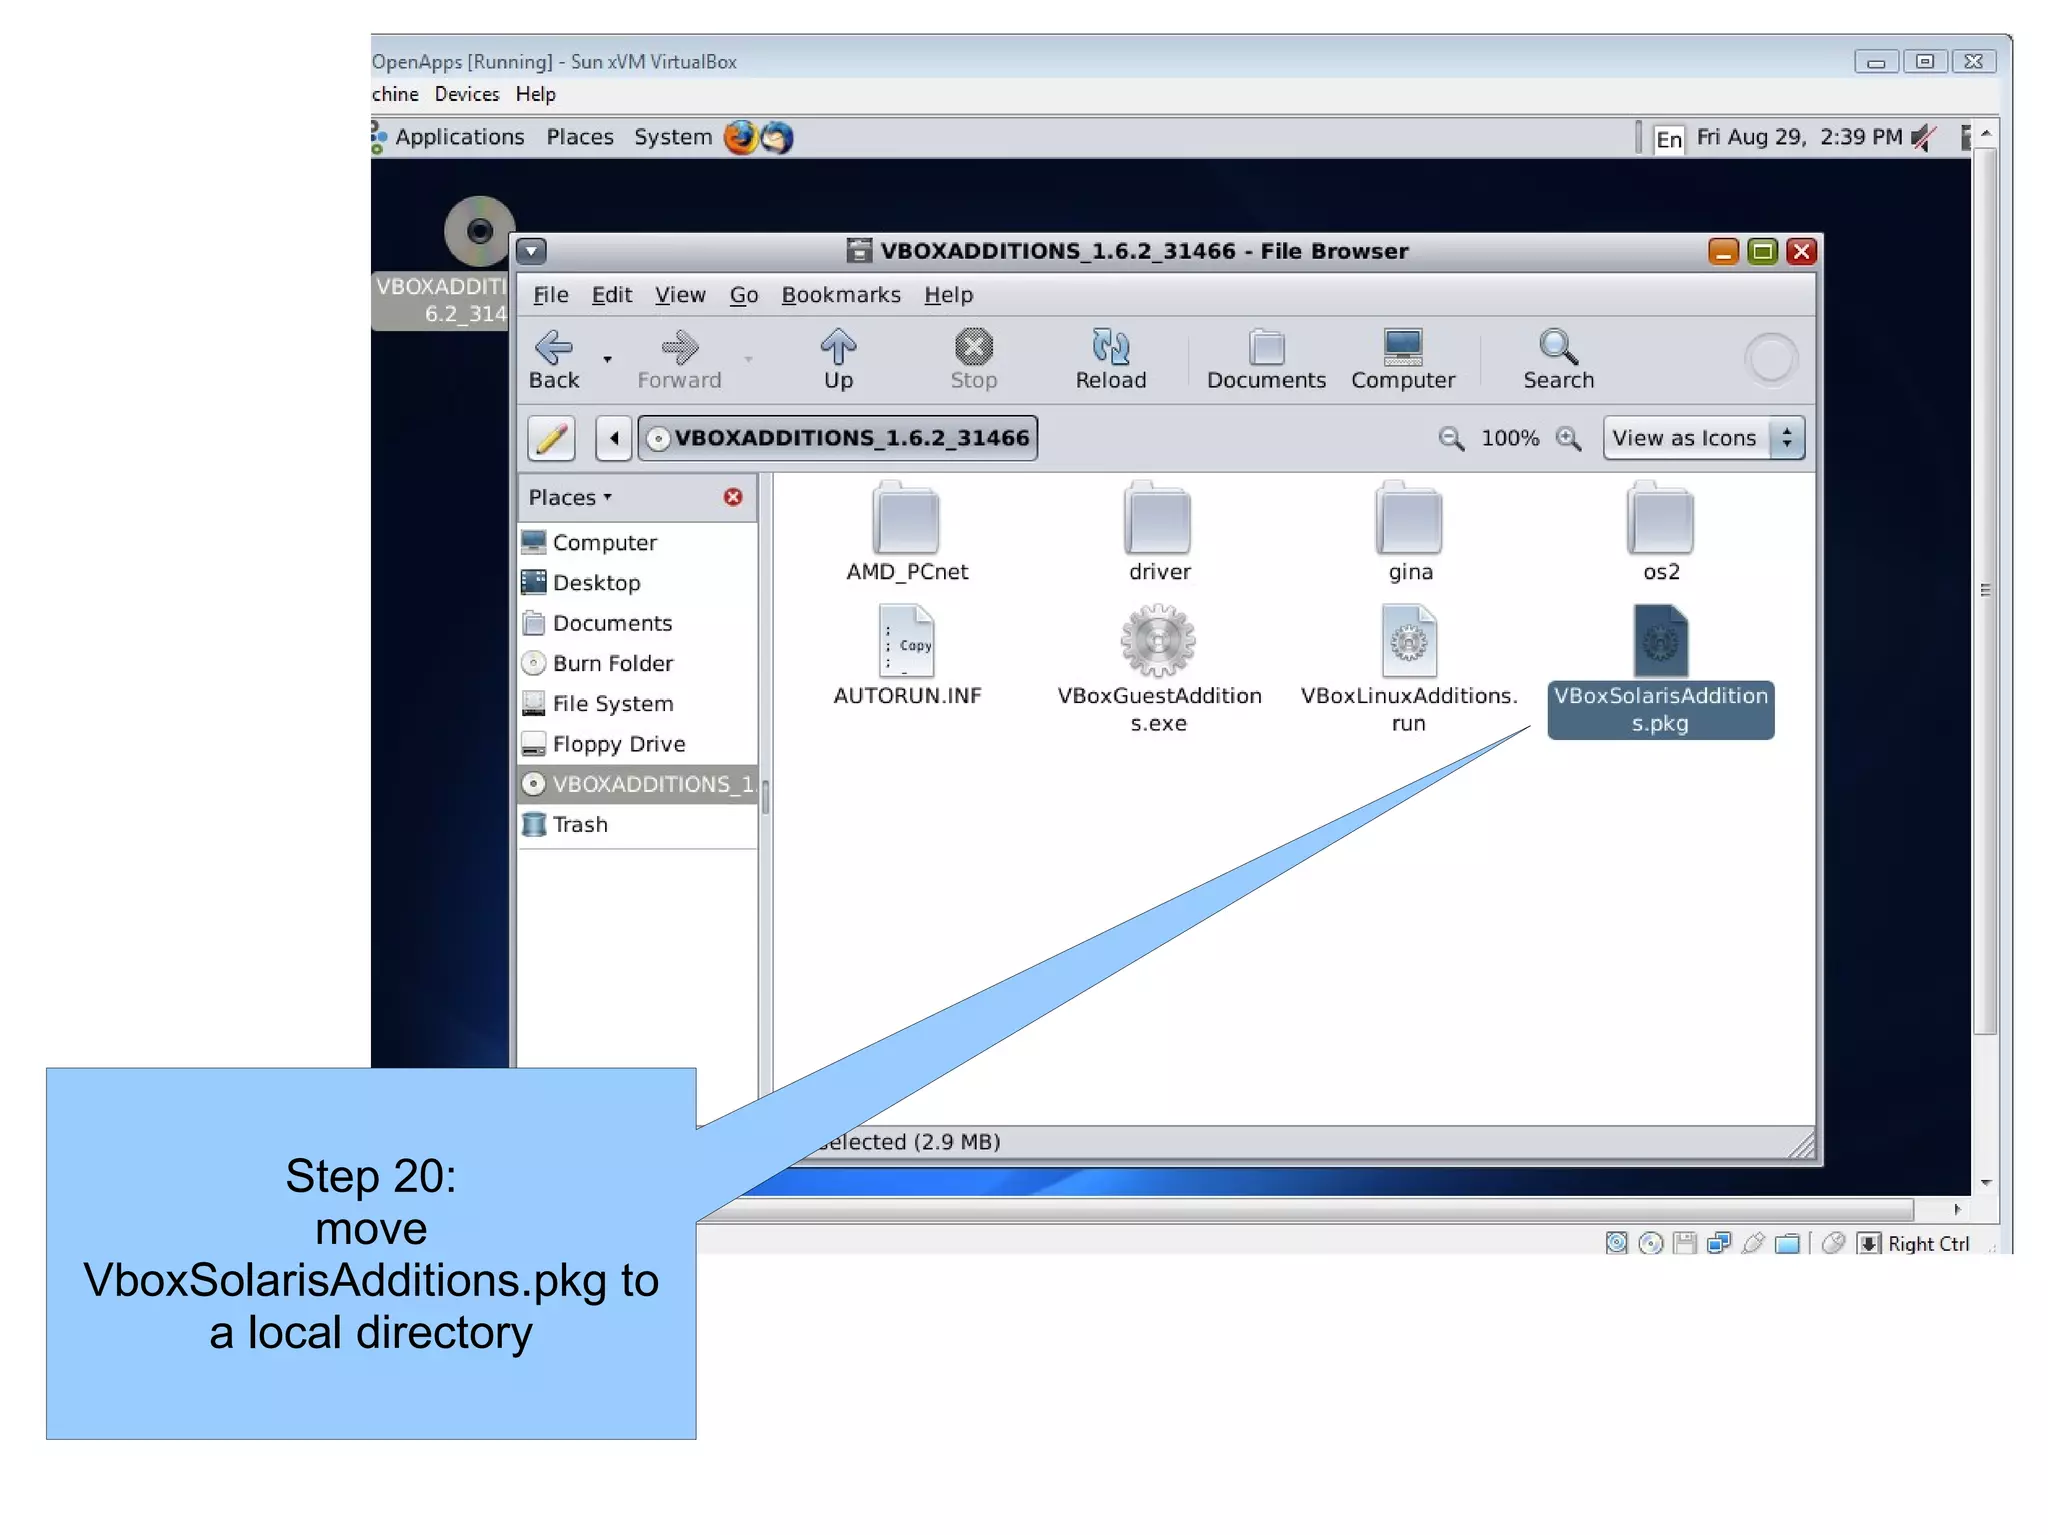
Task: Click the 100% zoom level
Action: tap(1510, 438)
